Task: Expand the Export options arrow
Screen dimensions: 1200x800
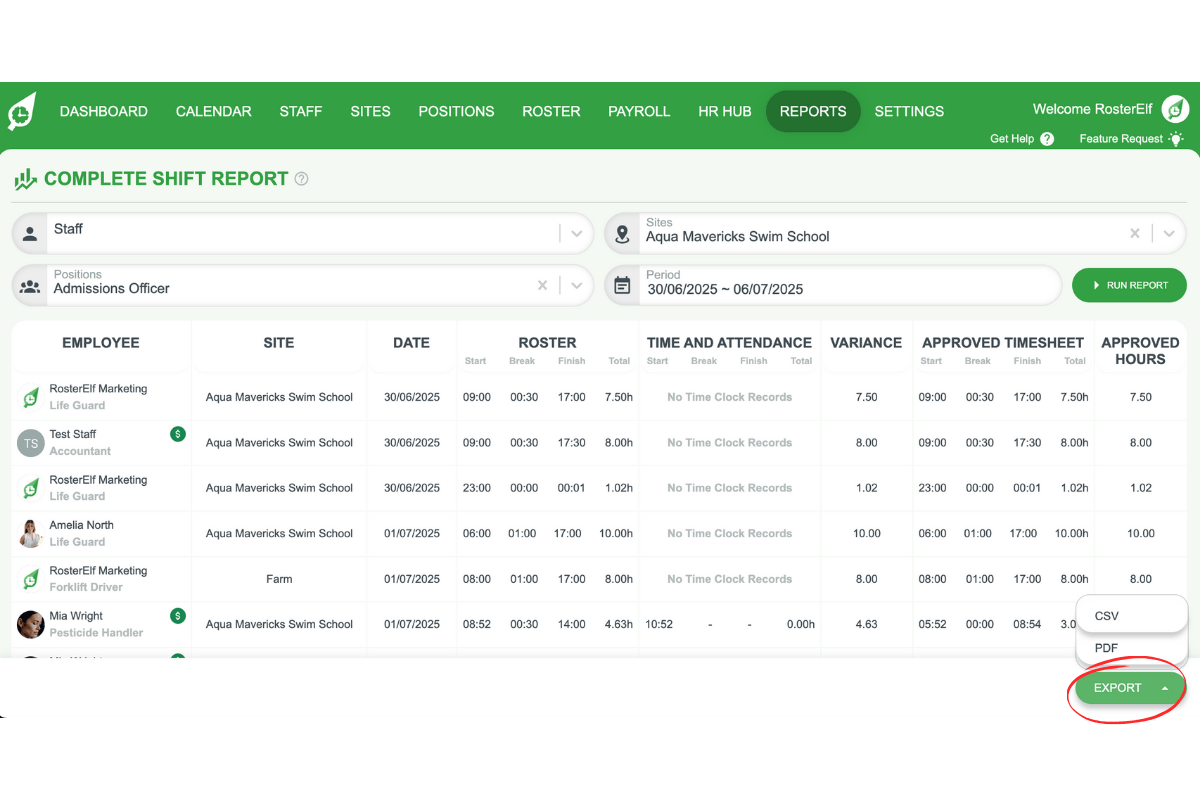Action: [1164, 688]
